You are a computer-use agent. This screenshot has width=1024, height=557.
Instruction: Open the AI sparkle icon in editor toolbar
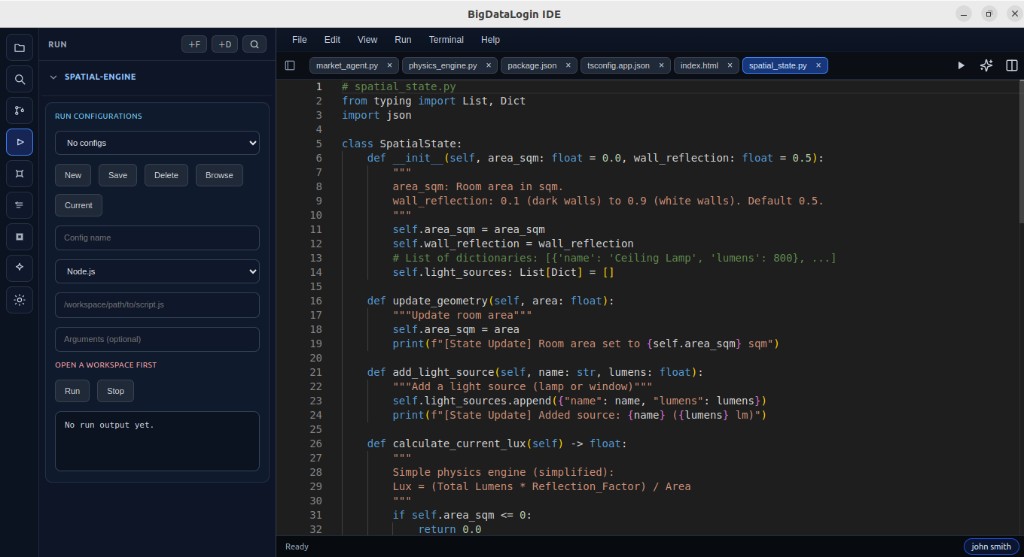(x=986, y=65)
